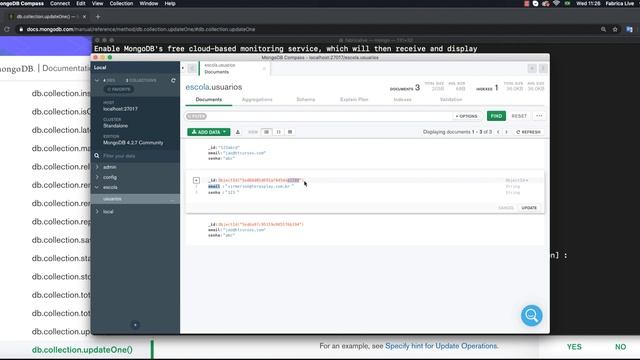The height and width of the screenshot is (360, 640).
Task: Click the browser address bar URL
Action: pos(141,29)
